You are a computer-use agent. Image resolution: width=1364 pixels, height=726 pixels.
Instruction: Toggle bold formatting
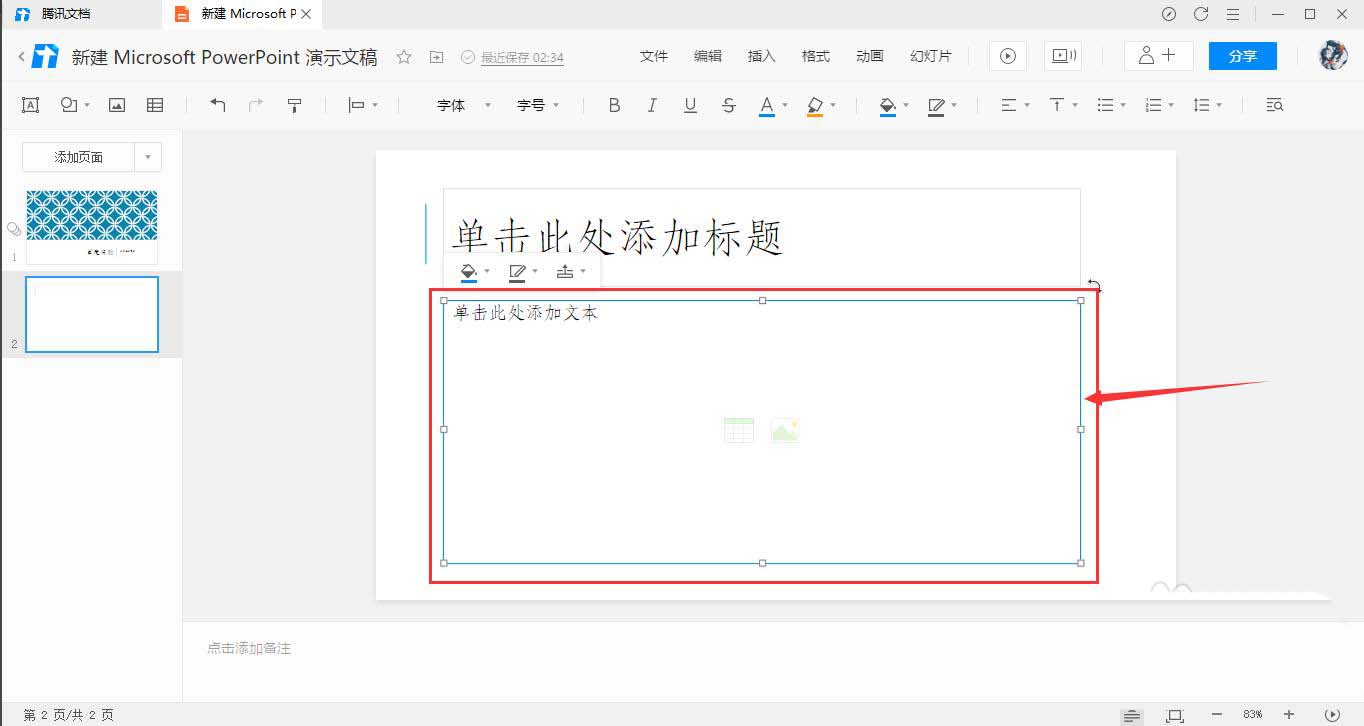614,105
